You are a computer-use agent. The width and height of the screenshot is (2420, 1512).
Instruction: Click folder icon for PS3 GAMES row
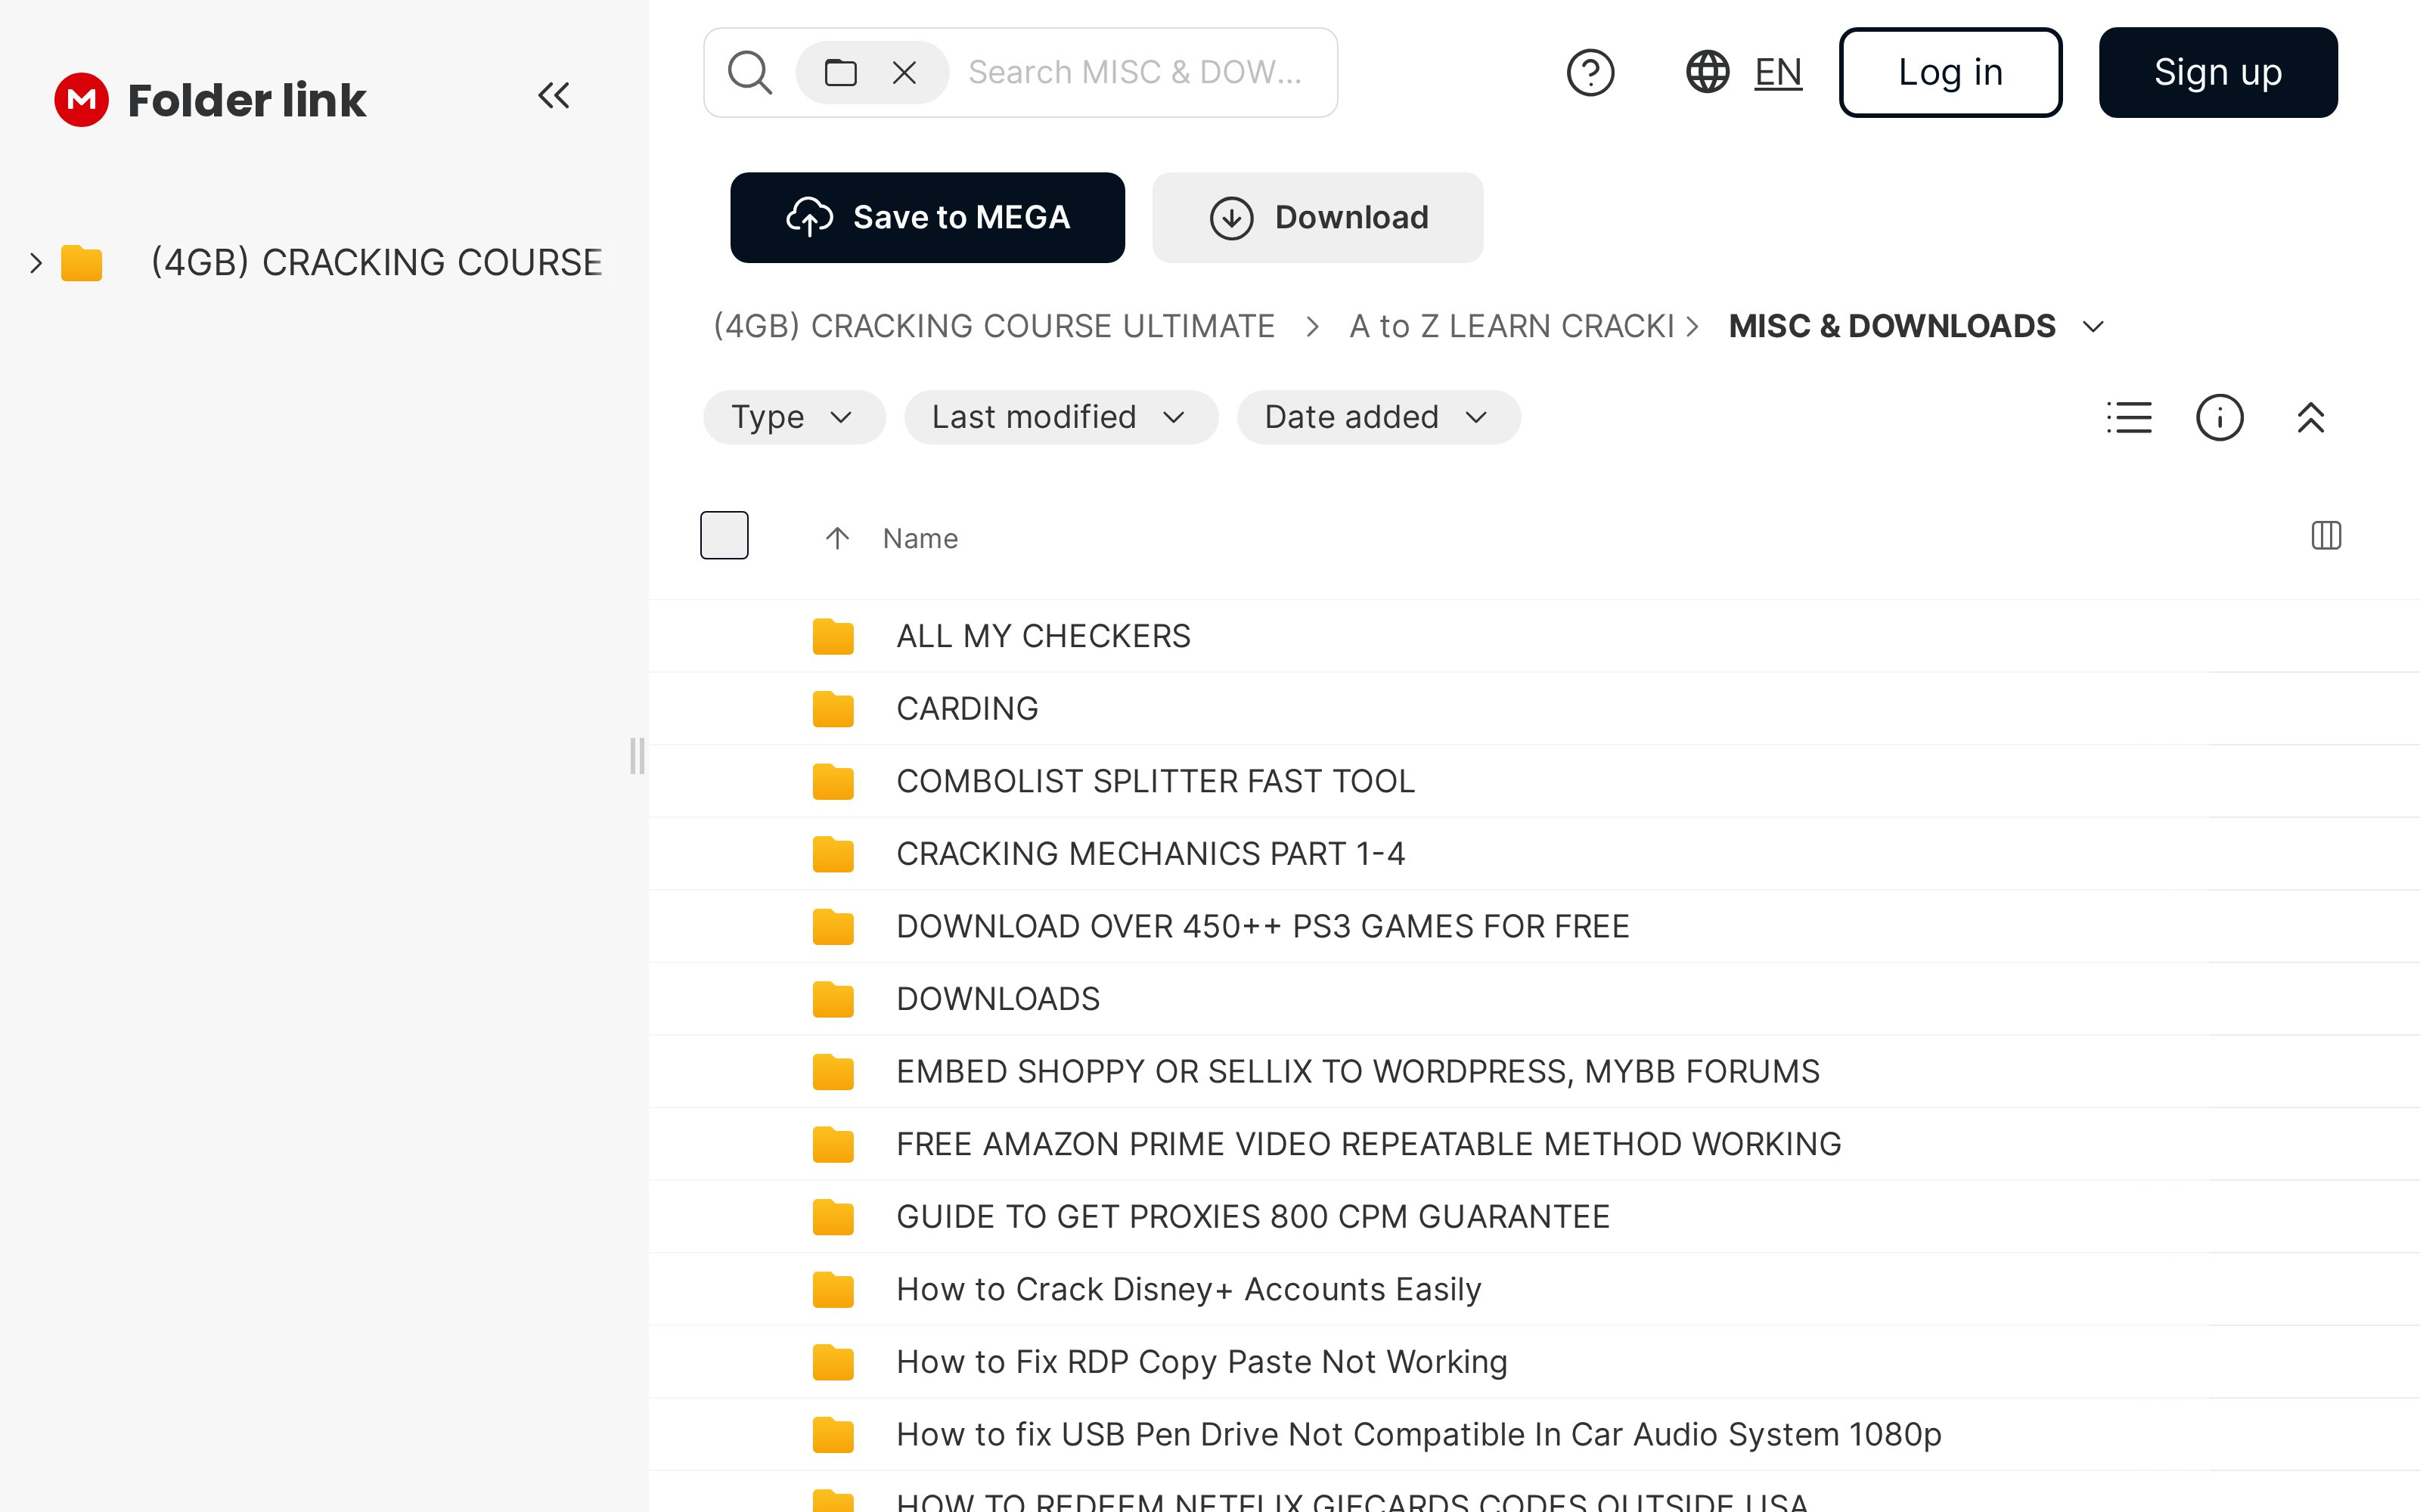(x=833, y=927)
